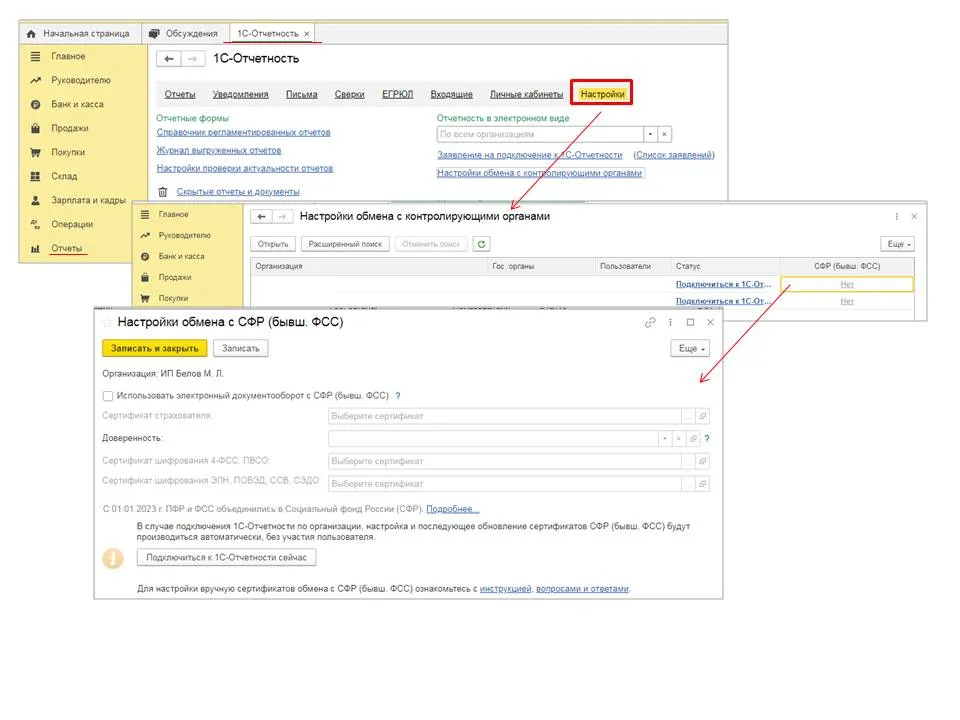
Task: Add СФР settings to favorites star
Action: click(x=107, y=322)
